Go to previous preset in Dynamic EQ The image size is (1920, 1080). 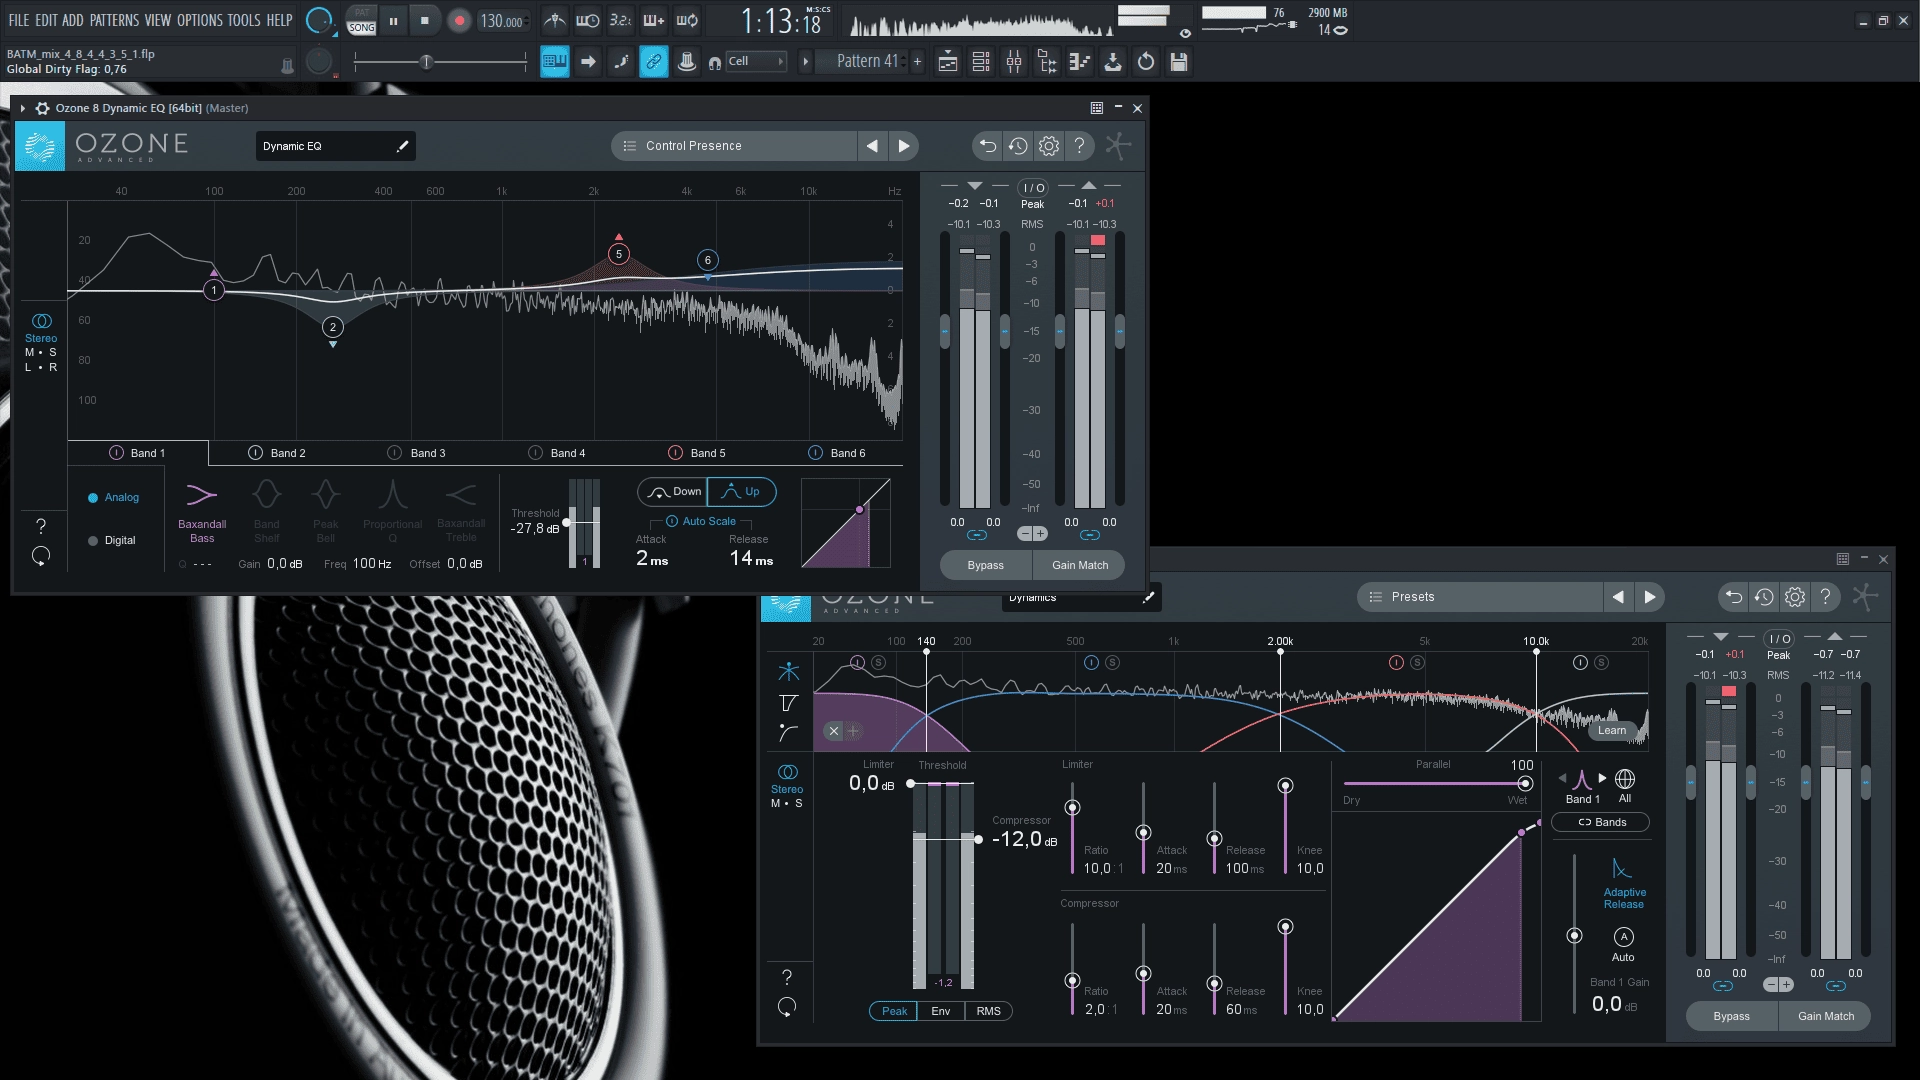tap(872, 146)
